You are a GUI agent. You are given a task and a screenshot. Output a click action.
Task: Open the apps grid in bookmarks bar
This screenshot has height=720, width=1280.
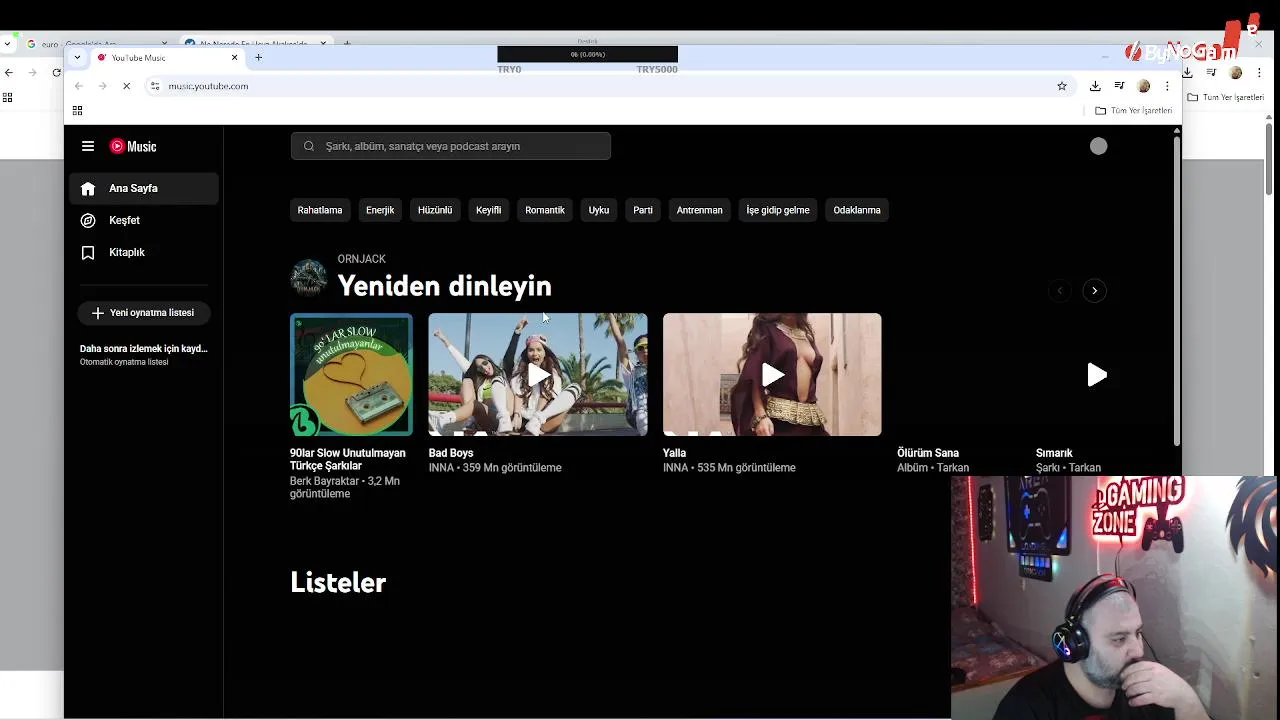(78, 111)
